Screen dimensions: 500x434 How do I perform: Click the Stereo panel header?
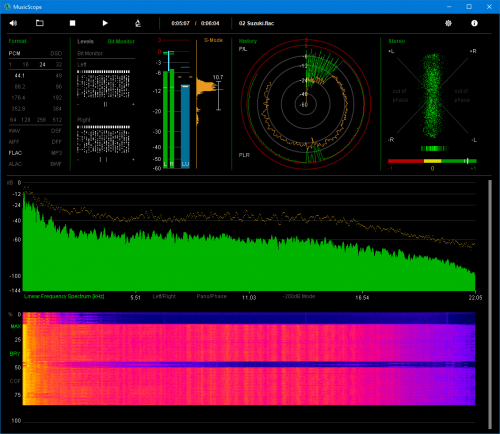tap(397, 41)
